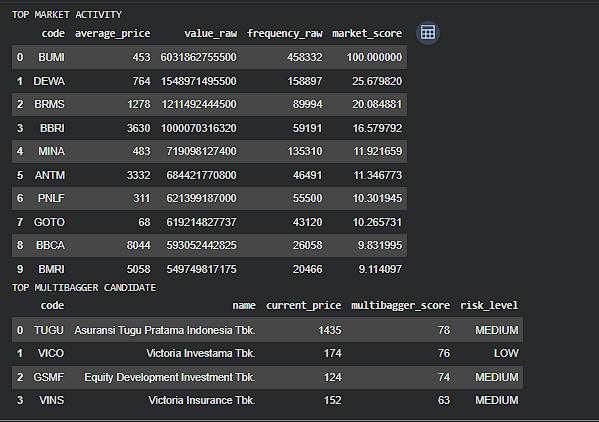Image resolution: width=599 pixels, height=422 pixels.
Task: Select average price 8044
Action: coord(138,245)
